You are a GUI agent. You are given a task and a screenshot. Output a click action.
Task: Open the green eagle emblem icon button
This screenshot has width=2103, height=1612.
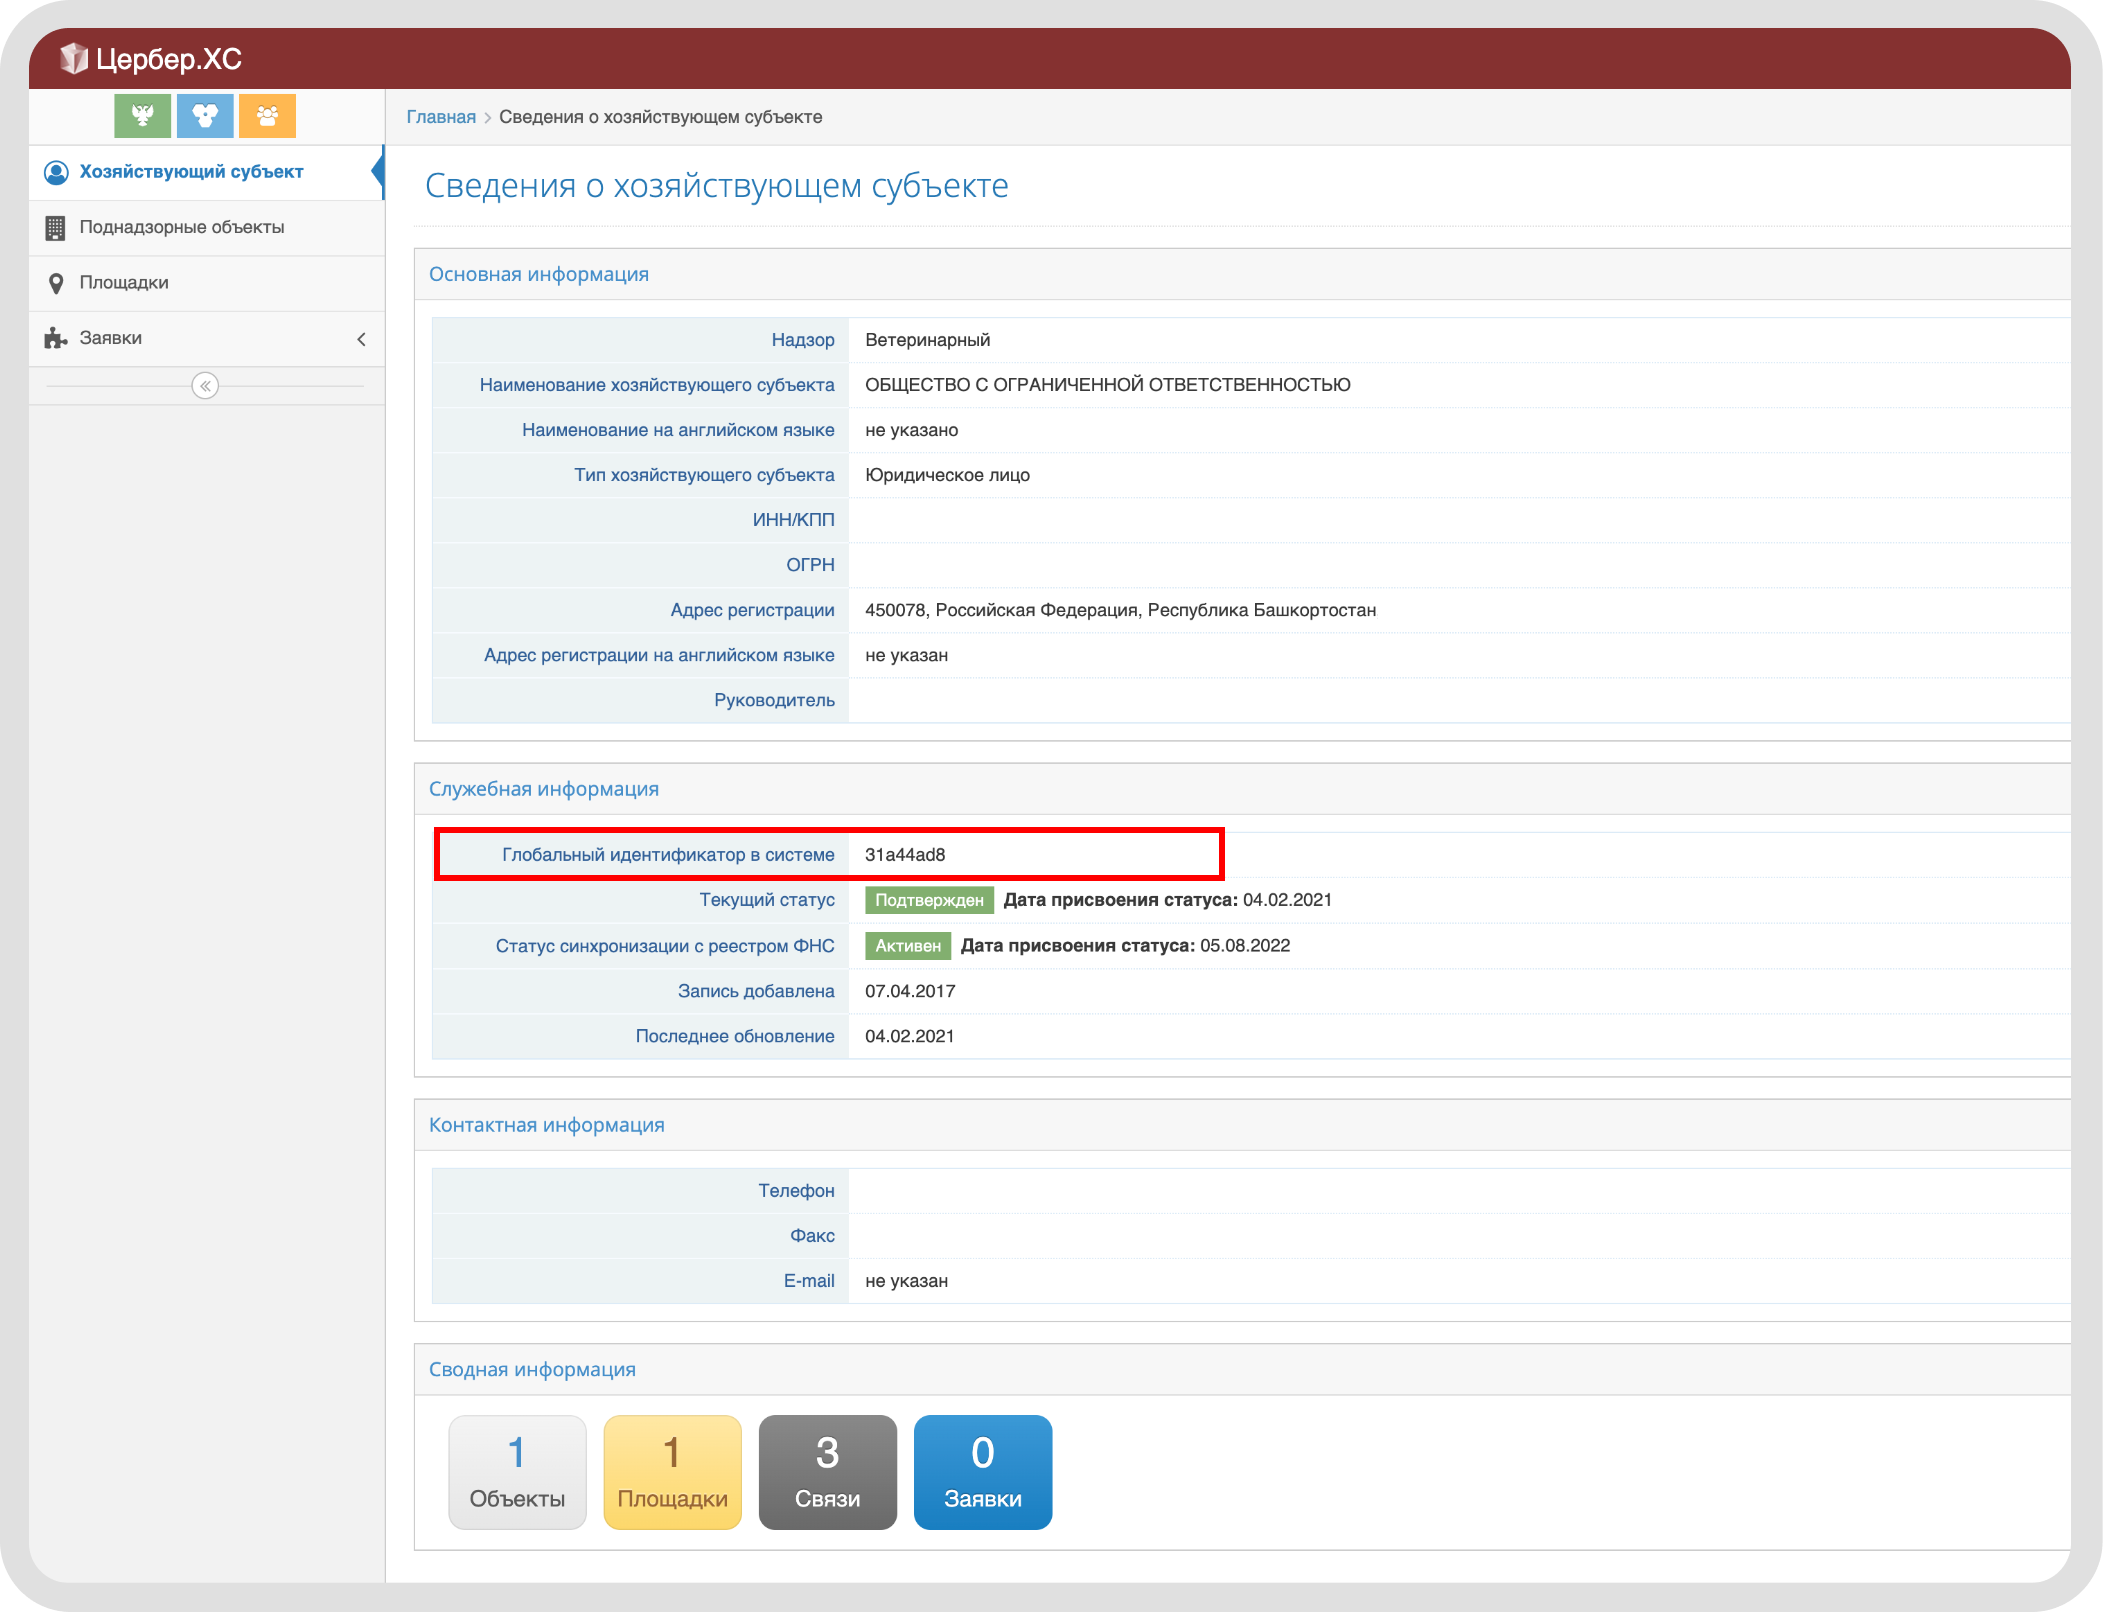[142, 116]
